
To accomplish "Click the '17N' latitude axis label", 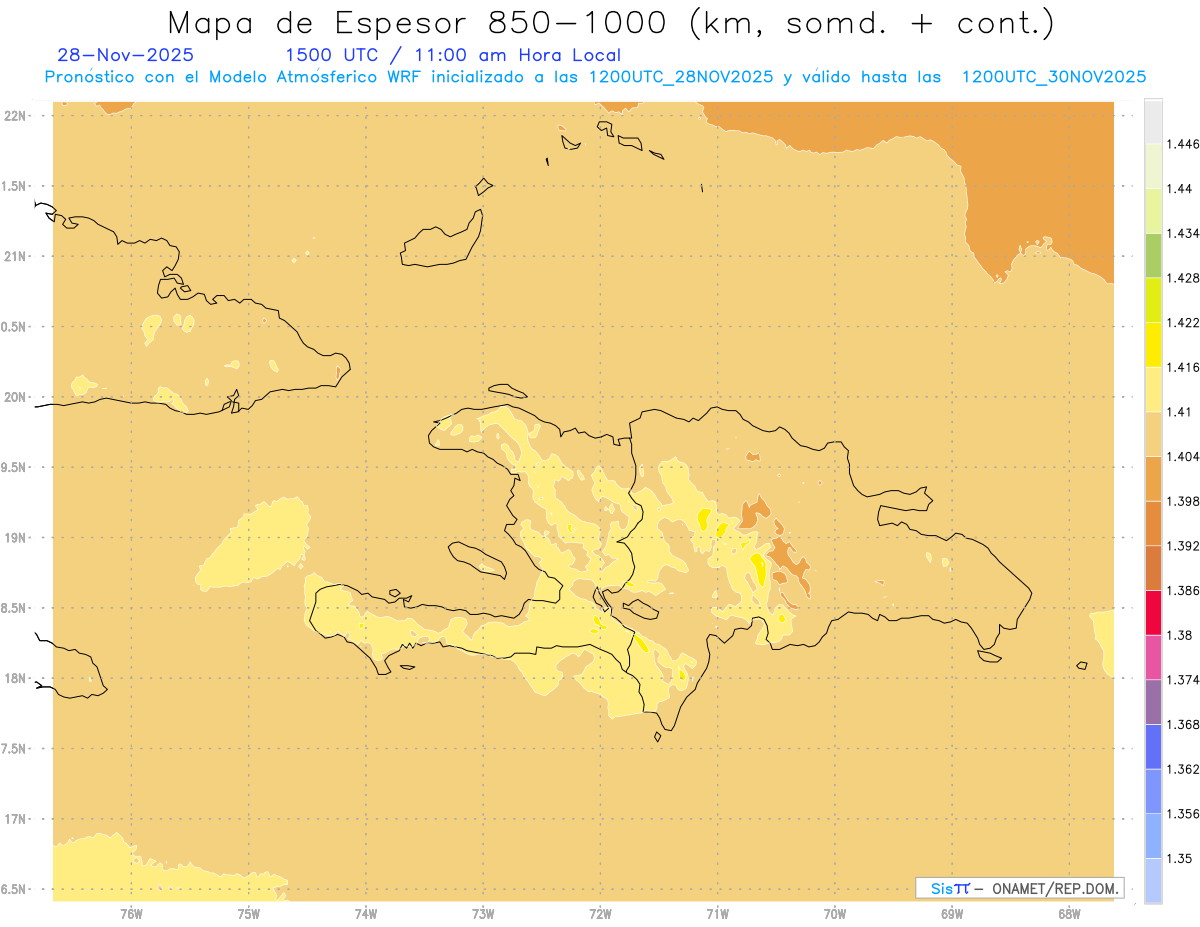I will [x=15, y=819].
